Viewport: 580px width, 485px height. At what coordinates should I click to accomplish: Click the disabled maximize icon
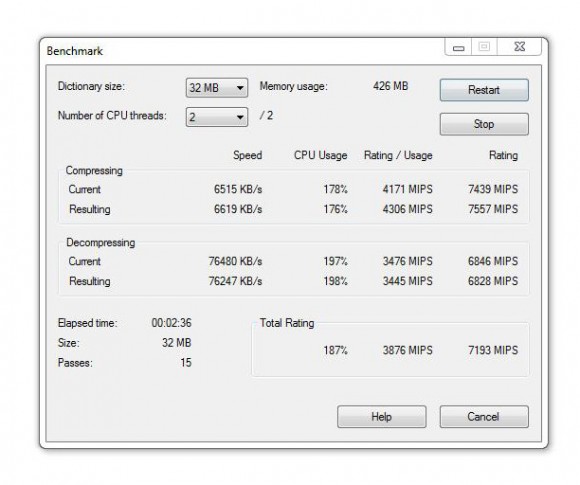coord(484,47)
